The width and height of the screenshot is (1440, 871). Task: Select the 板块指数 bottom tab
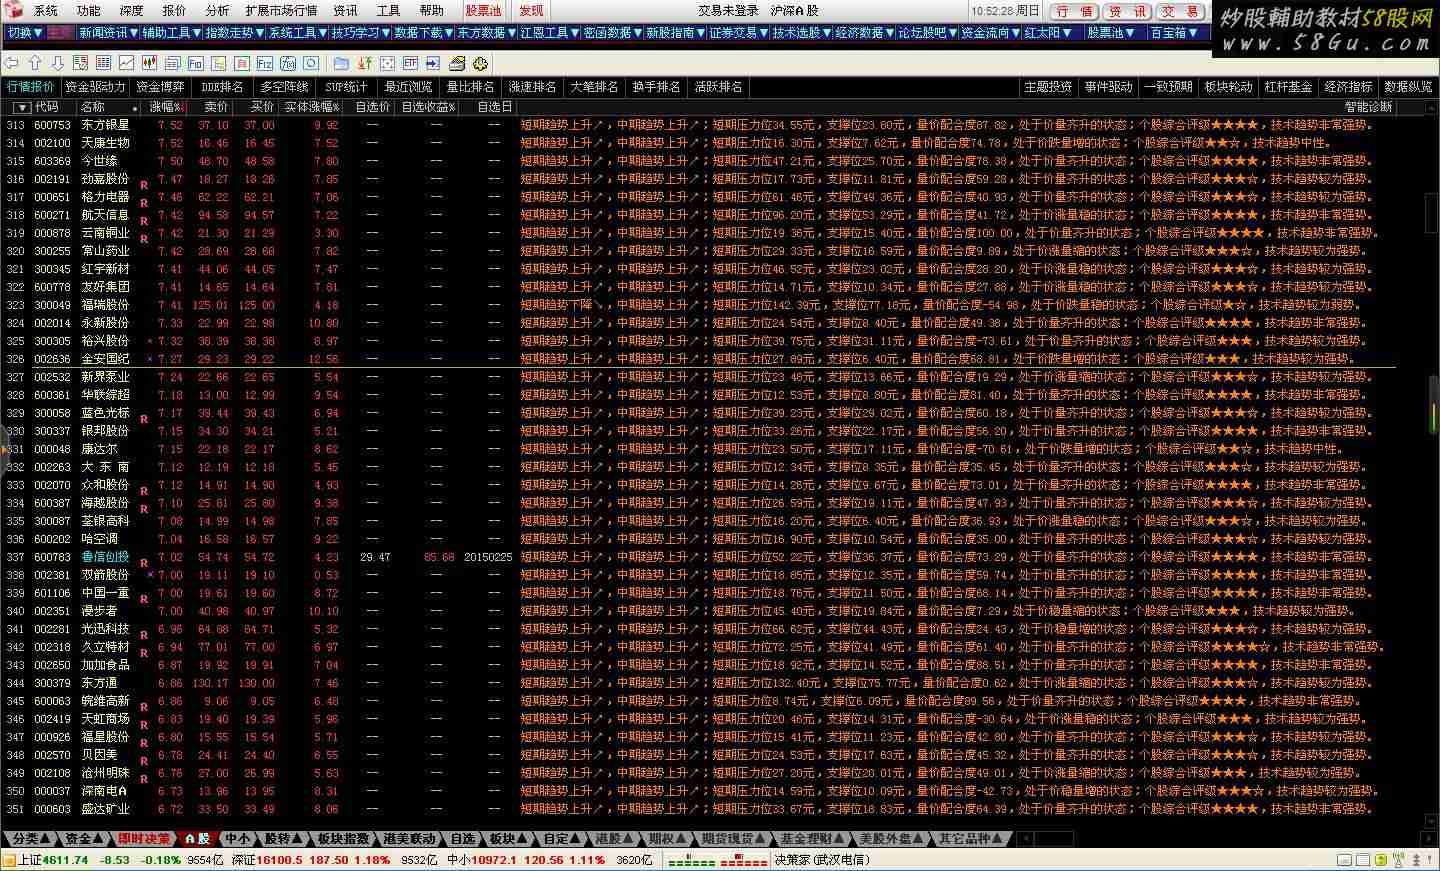click(x=344, y=839)
